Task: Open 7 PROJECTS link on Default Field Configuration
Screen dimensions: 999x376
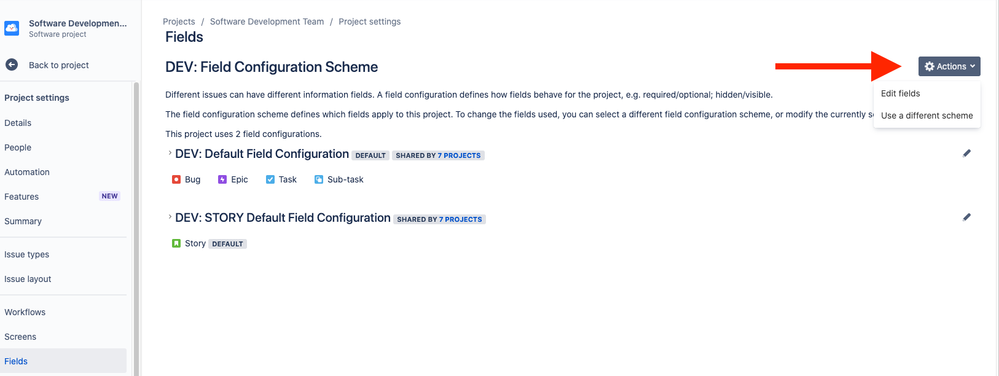Action: [x=459, y=155]
